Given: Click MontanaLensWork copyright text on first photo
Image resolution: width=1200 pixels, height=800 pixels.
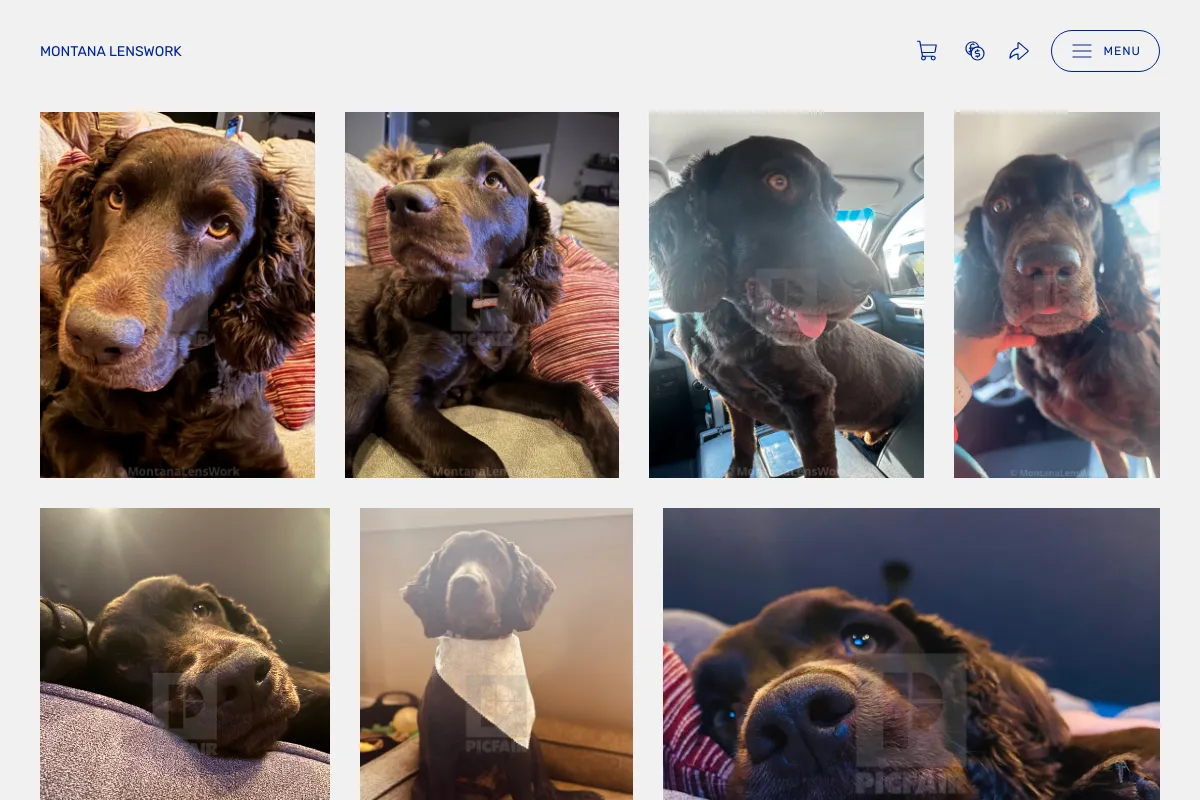Looking at the screenshot, I should point(179,470).
